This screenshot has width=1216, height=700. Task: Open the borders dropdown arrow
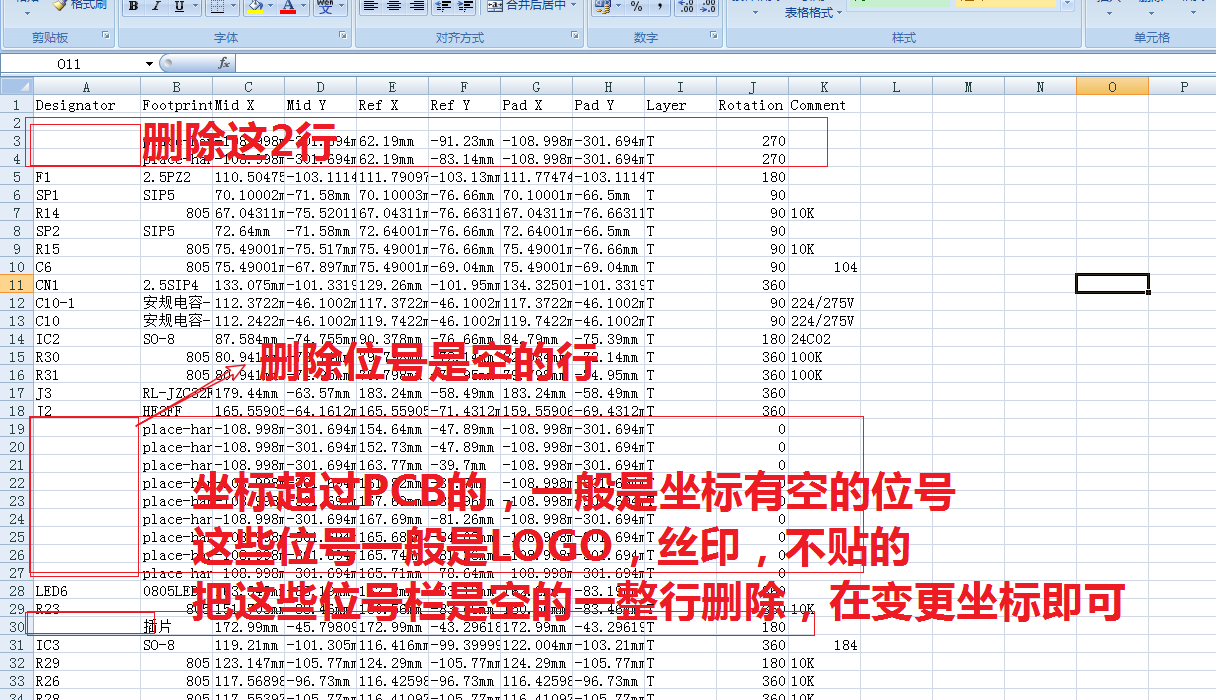click(x=233, y=6)
